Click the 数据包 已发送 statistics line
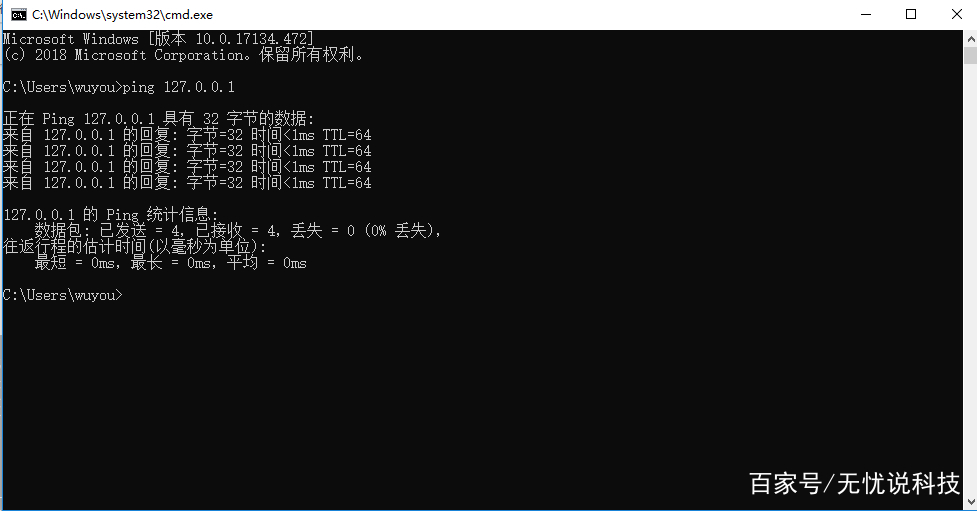This screenshot has width=977, height=511. 238,231
